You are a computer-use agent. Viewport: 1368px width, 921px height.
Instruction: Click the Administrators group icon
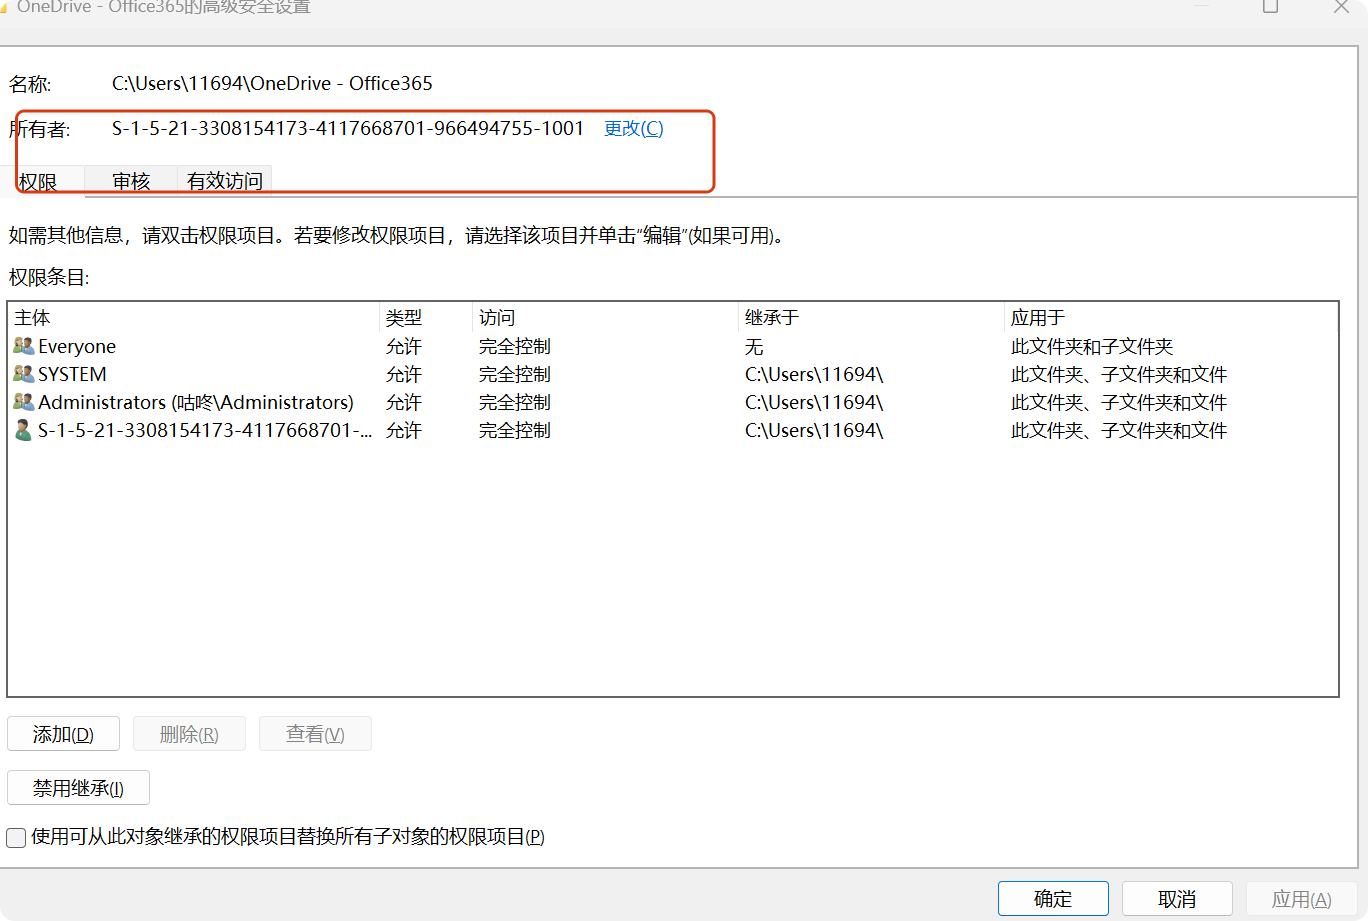coord(23,402)
